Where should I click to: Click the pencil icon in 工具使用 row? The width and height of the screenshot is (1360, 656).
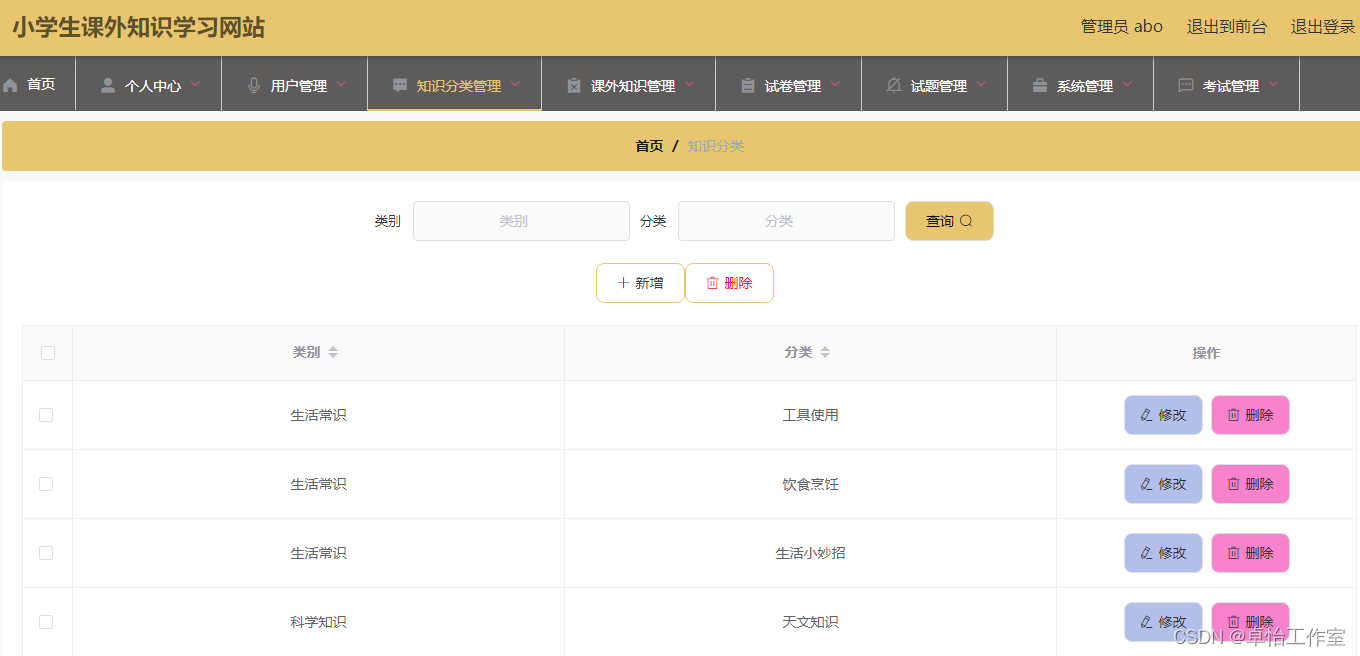pyautogui.click(x=1146, y=415)
